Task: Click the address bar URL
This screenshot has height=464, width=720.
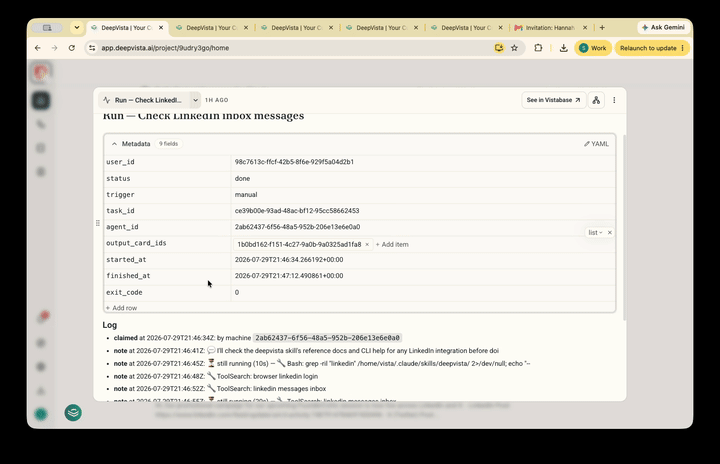Action: pyautogui.click(x=165, y=48)
